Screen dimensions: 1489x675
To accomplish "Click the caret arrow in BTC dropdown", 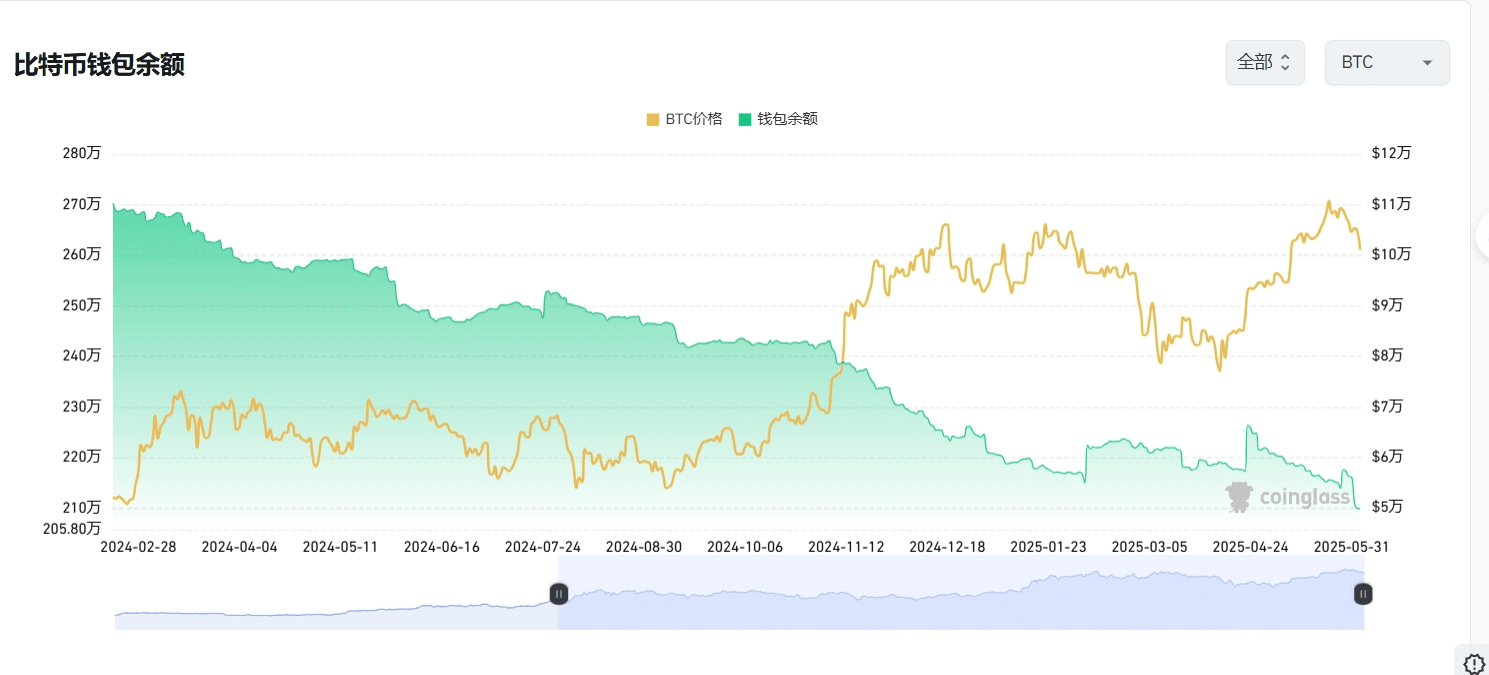I will tap(1427, 63).
